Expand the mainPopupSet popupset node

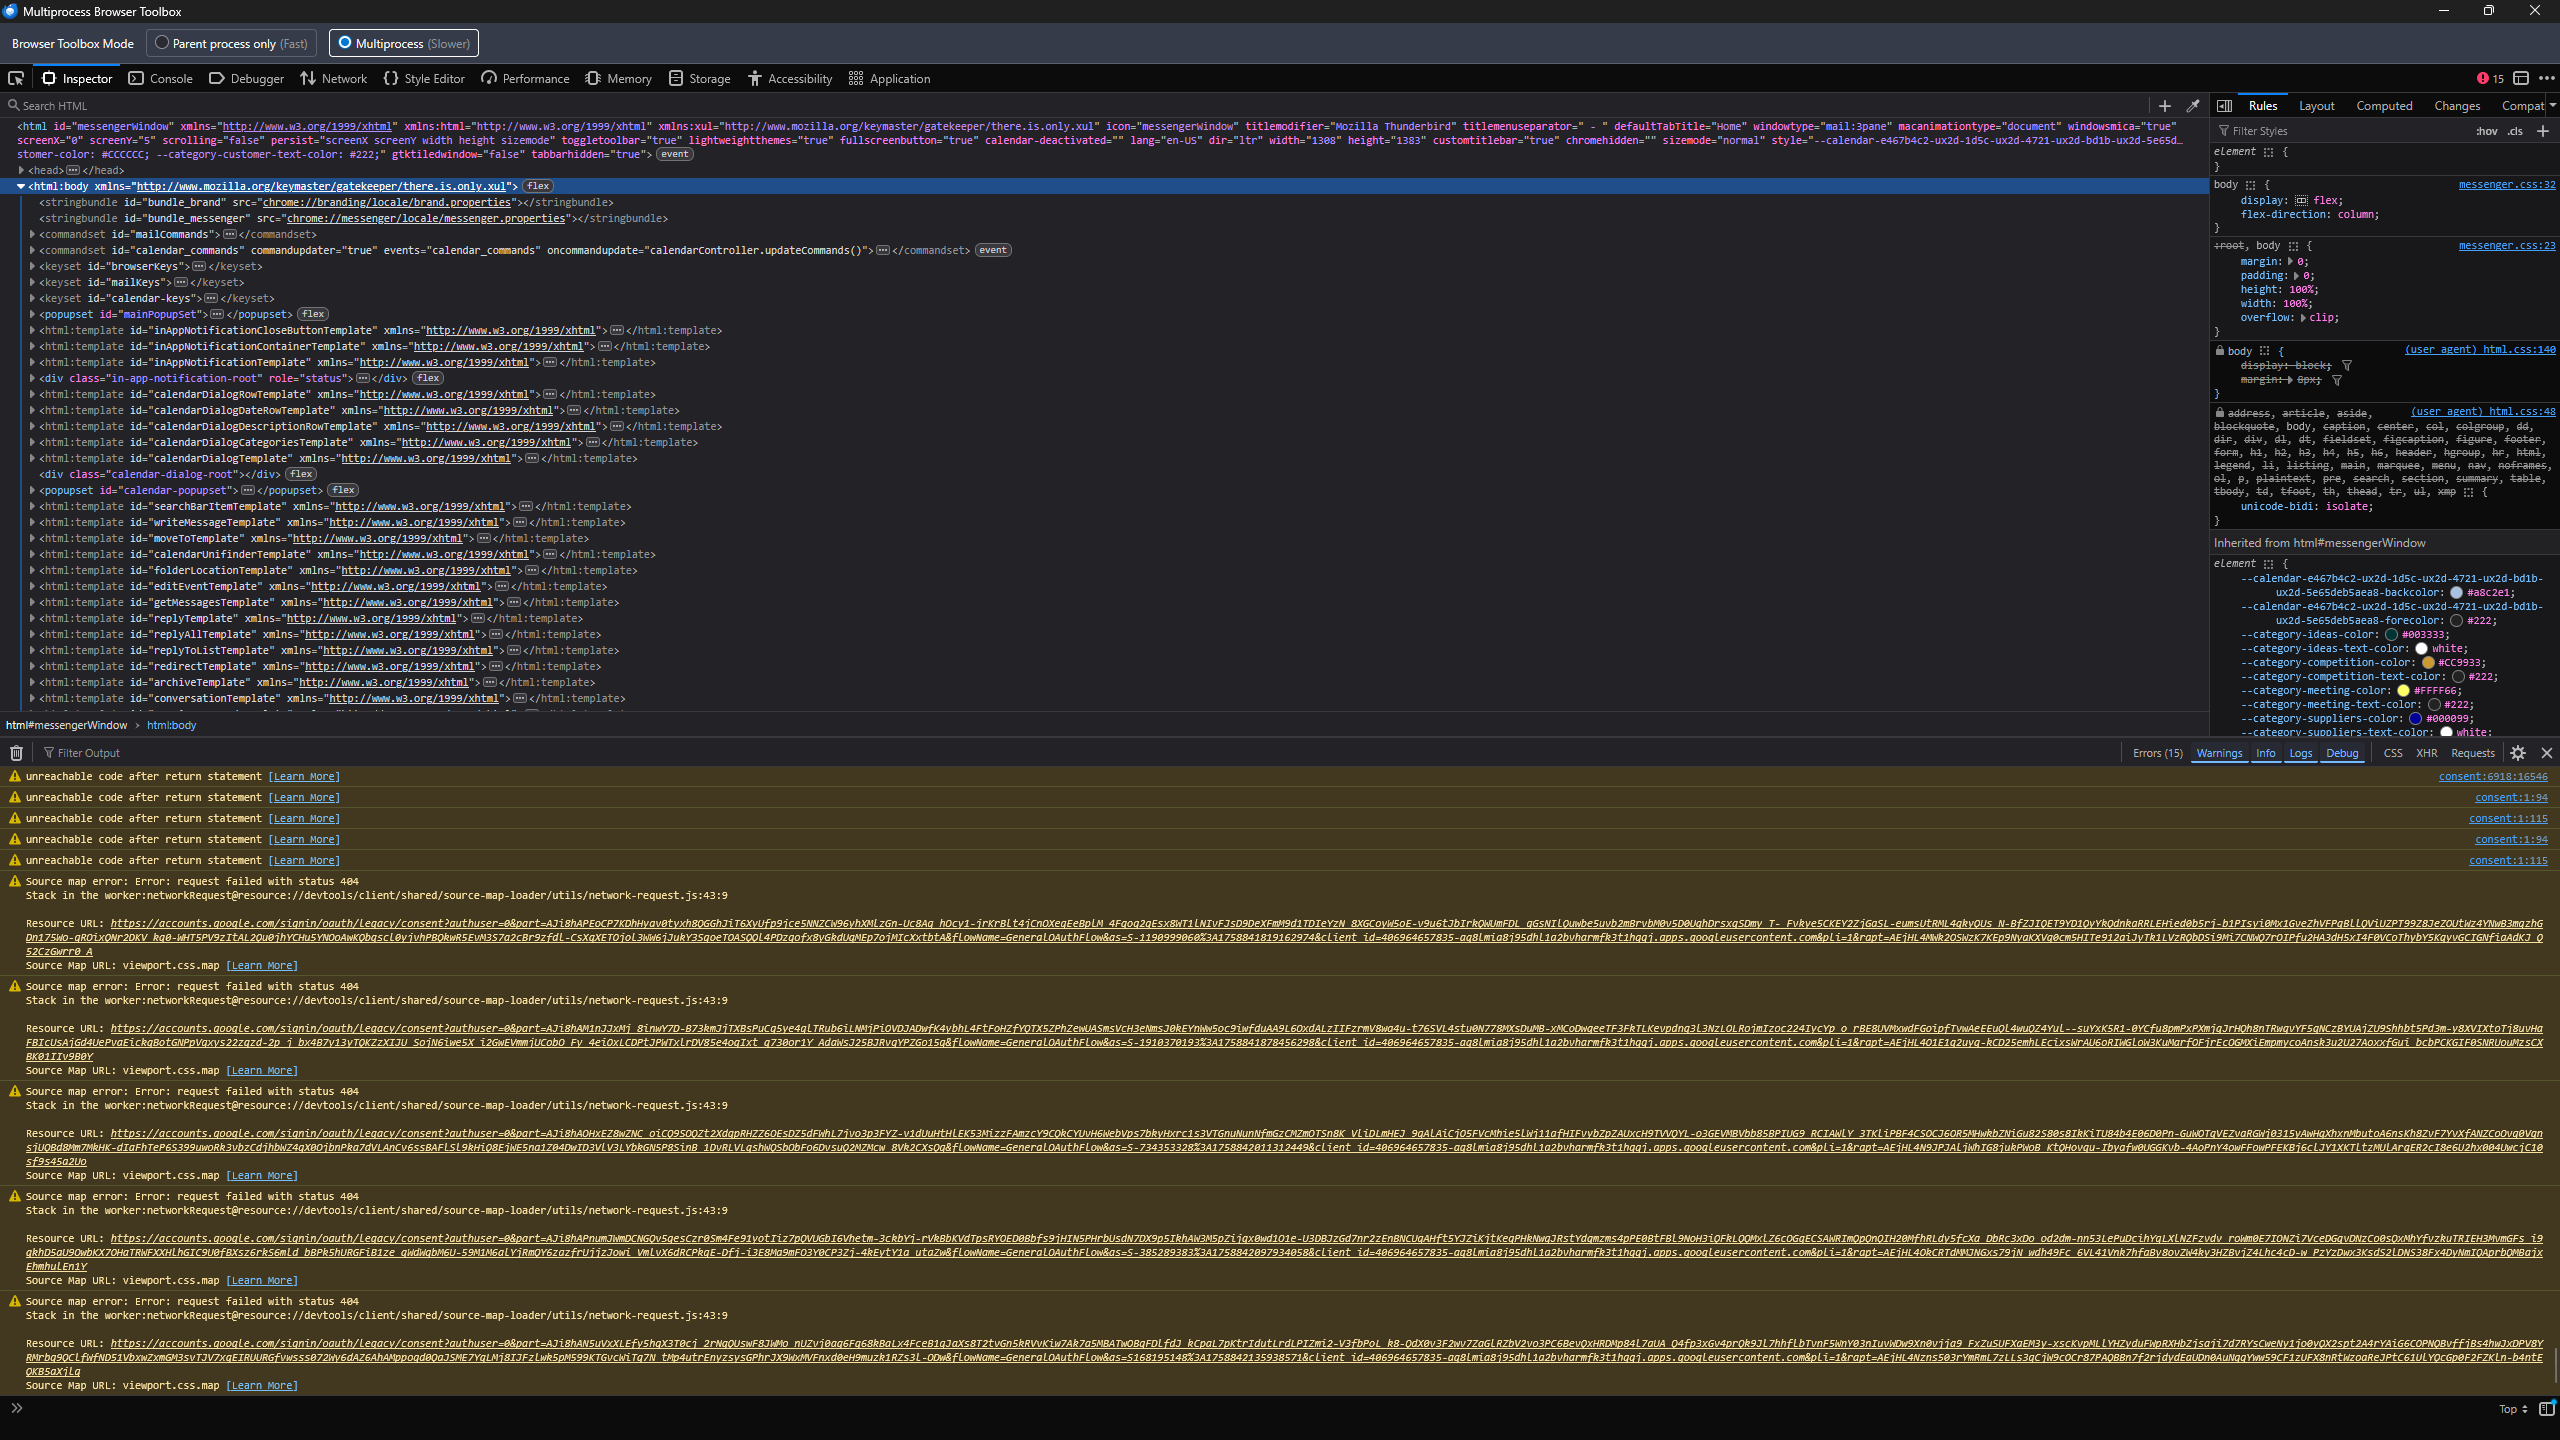point(33,314)
